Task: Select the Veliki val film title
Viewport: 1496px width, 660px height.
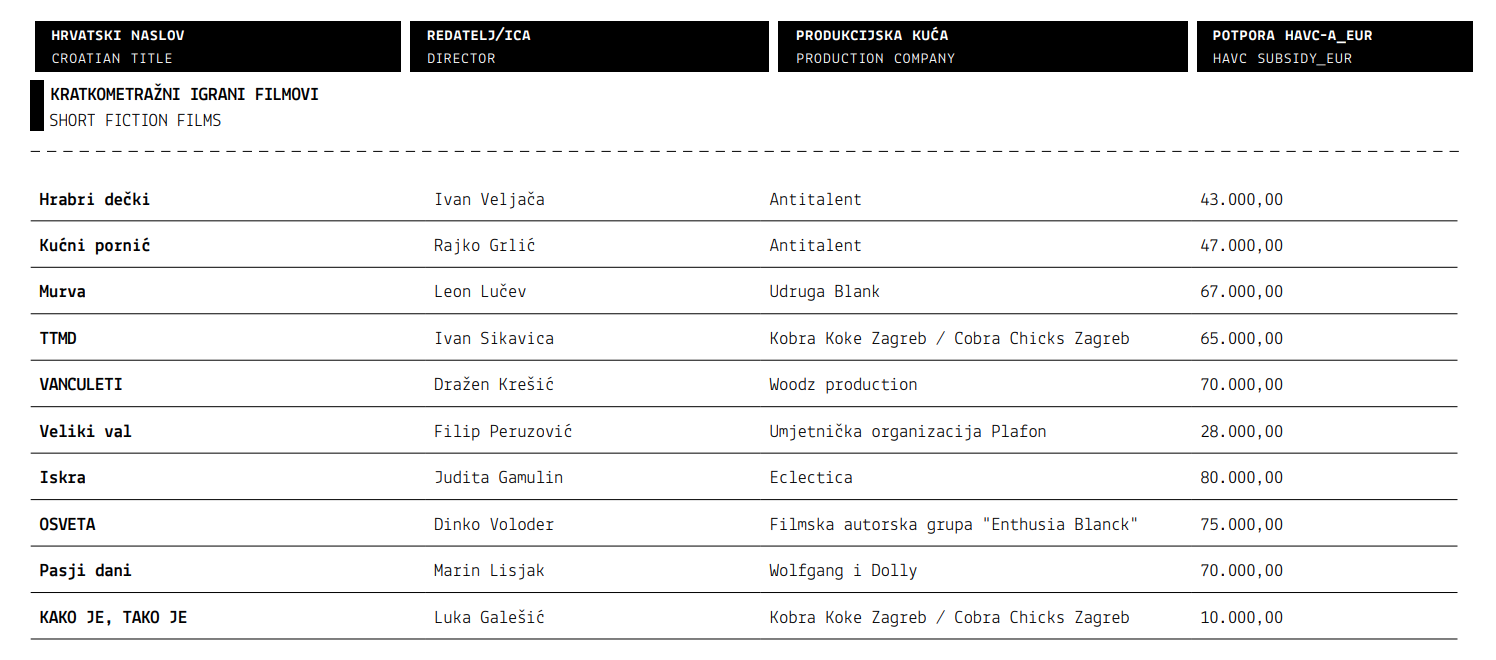Action: pyautogui.click(x=85, y=431)
